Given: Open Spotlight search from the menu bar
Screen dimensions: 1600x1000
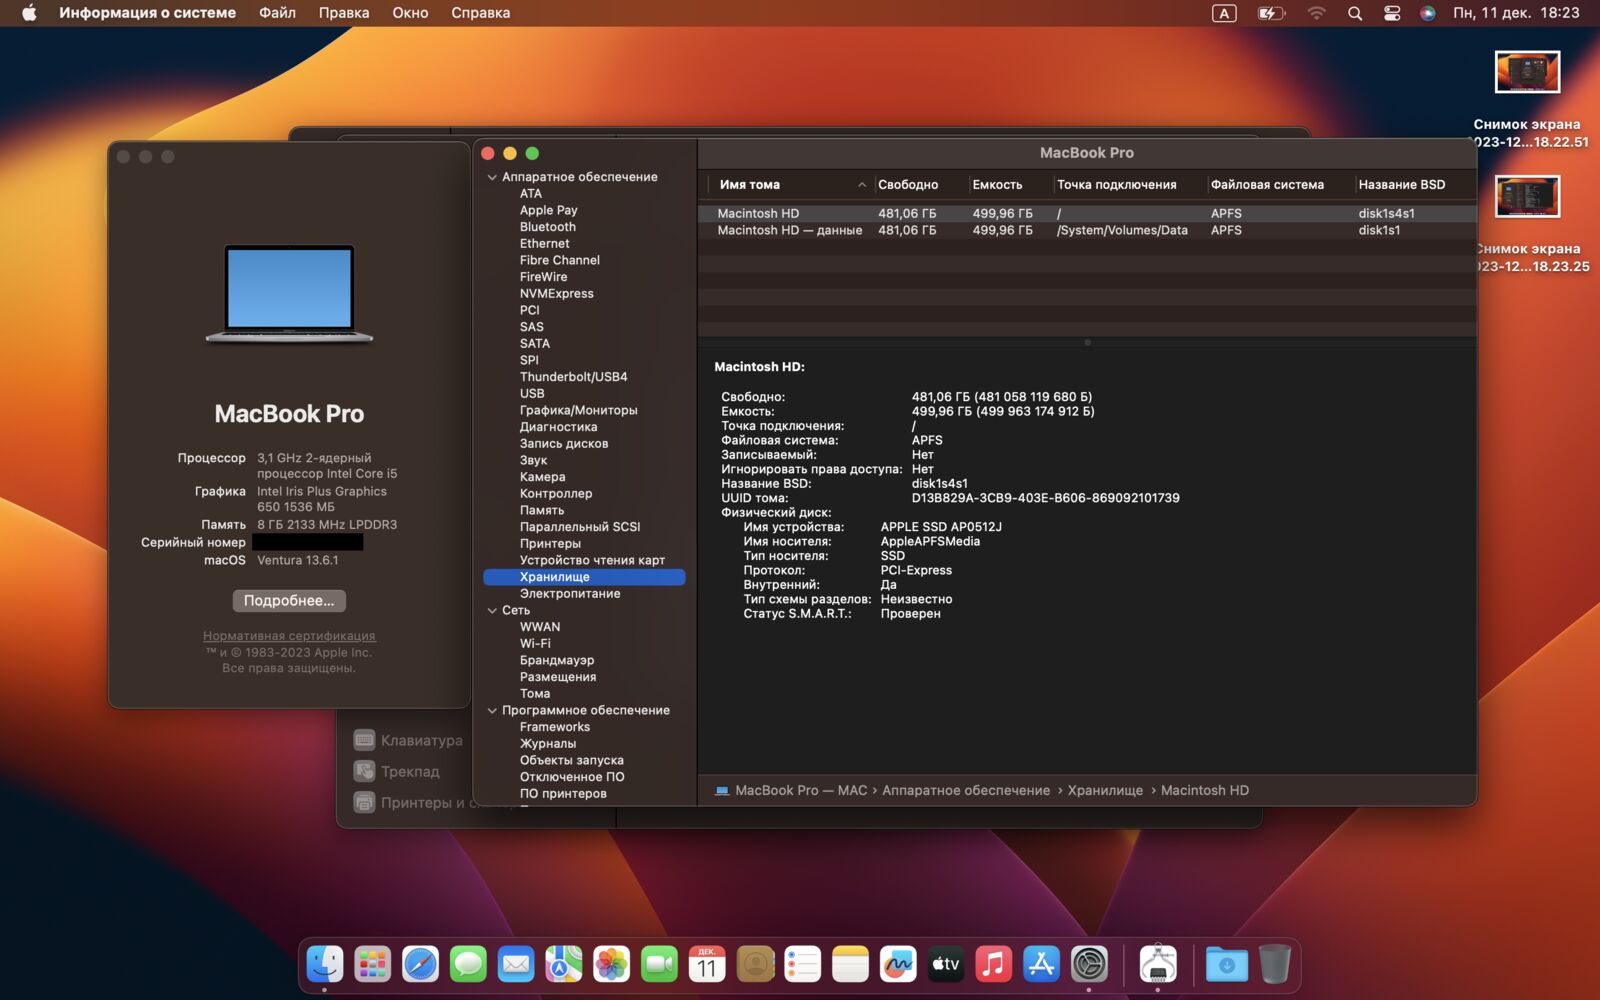Looking at the screenshot, I should coord(1355,13).
